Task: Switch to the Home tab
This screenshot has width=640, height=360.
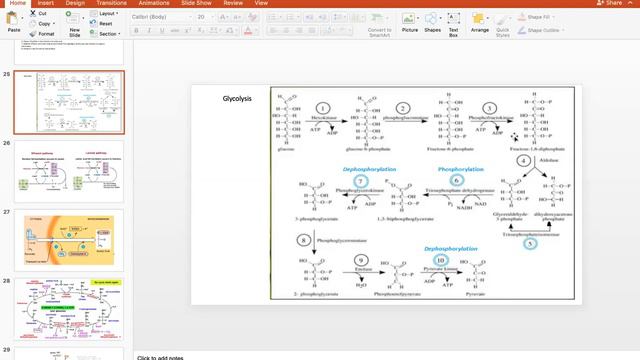Action: tap(18, 3)
